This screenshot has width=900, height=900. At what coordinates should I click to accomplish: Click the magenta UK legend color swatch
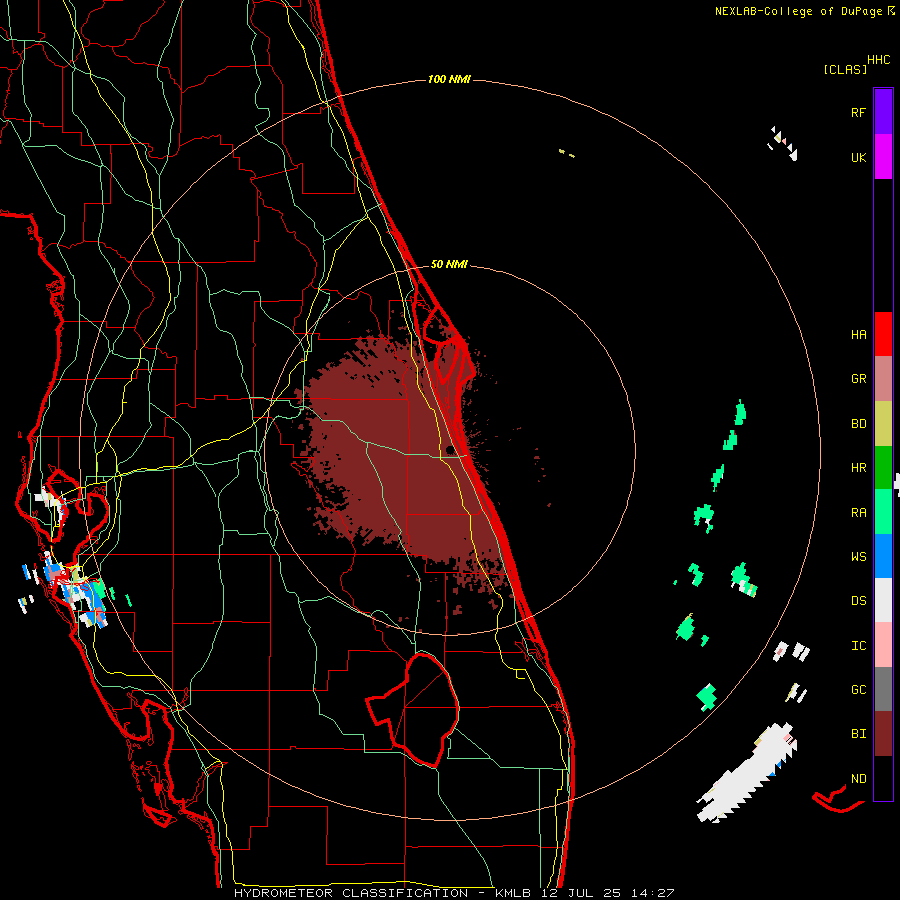click(x=883, y=157)
